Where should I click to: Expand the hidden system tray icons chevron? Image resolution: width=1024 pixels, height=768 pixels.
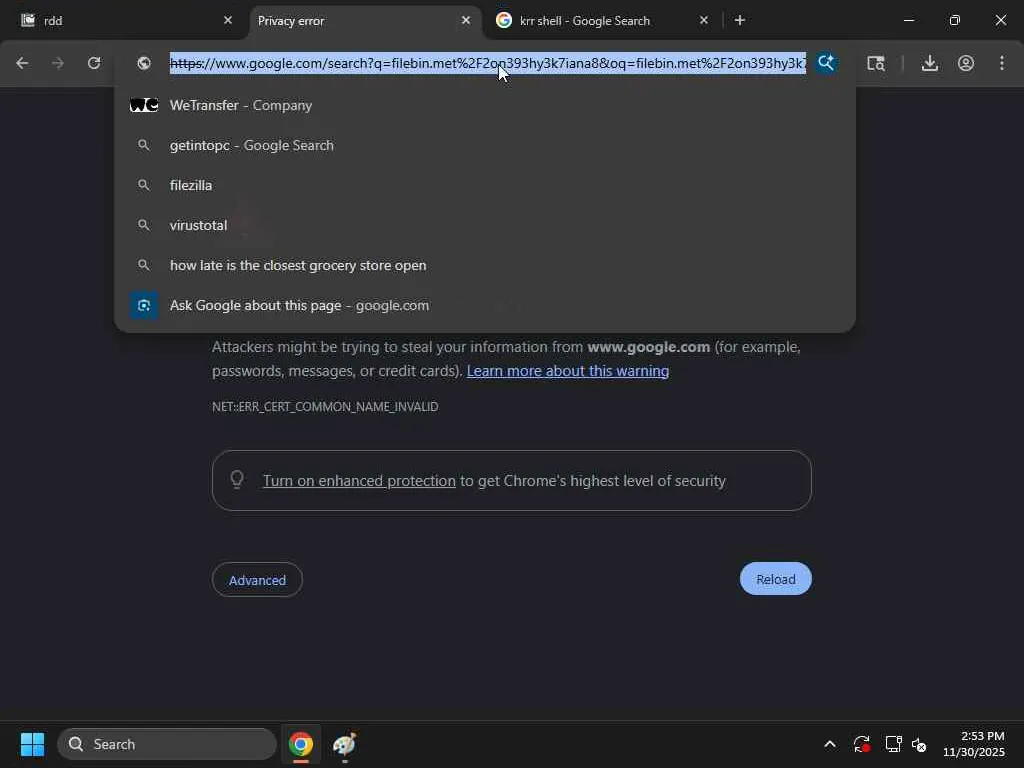pyautogui.click(x=830, y=744)
